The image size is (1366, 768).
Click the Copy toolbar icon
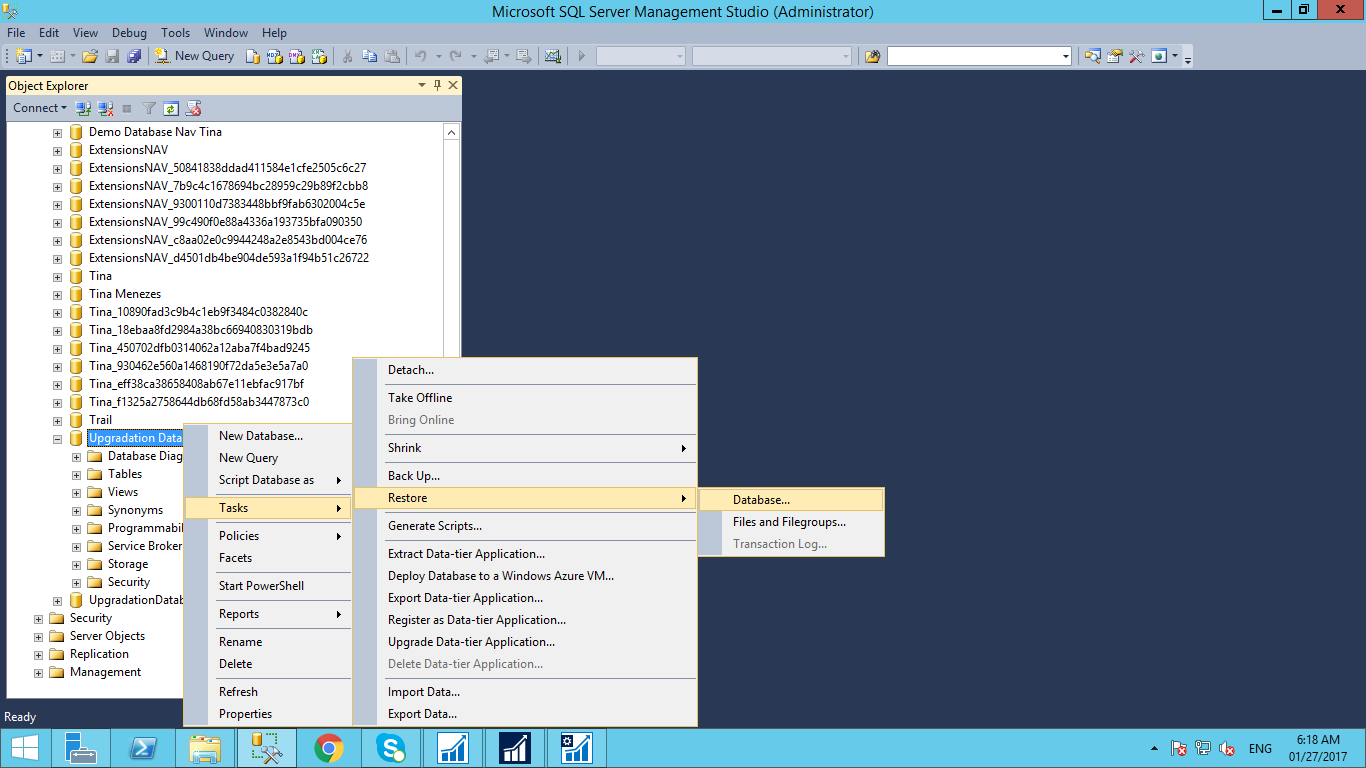[369, 56]
